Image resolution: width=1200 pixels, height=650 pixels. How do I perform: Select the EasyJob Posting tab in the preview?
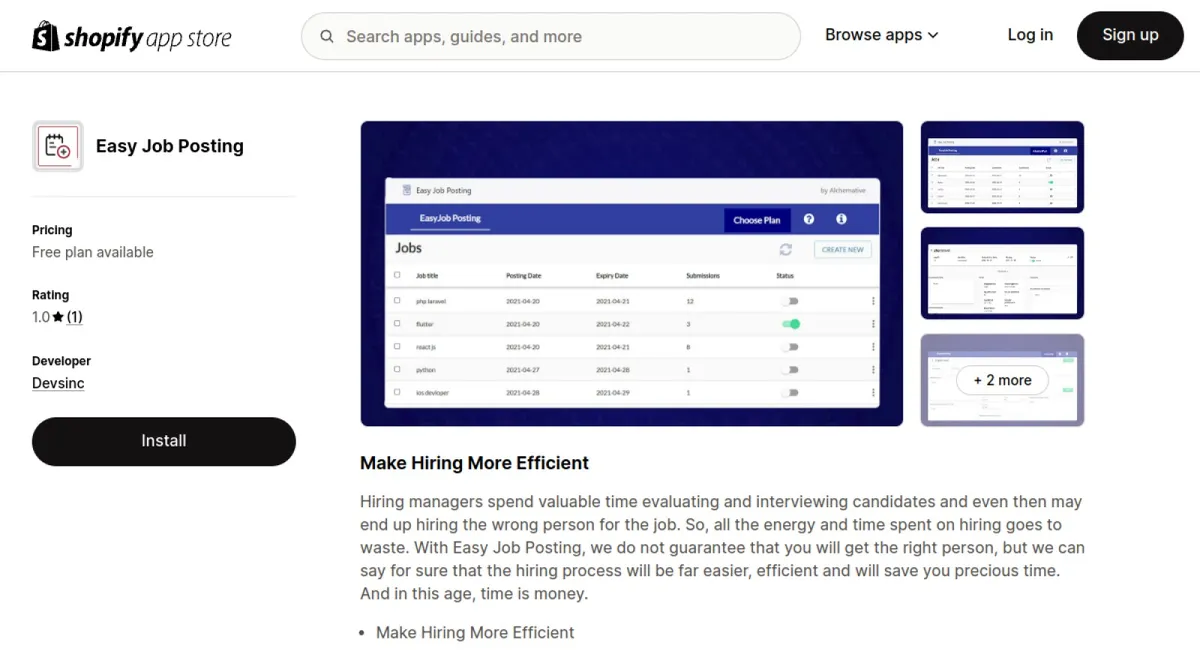tap(450, 218)
